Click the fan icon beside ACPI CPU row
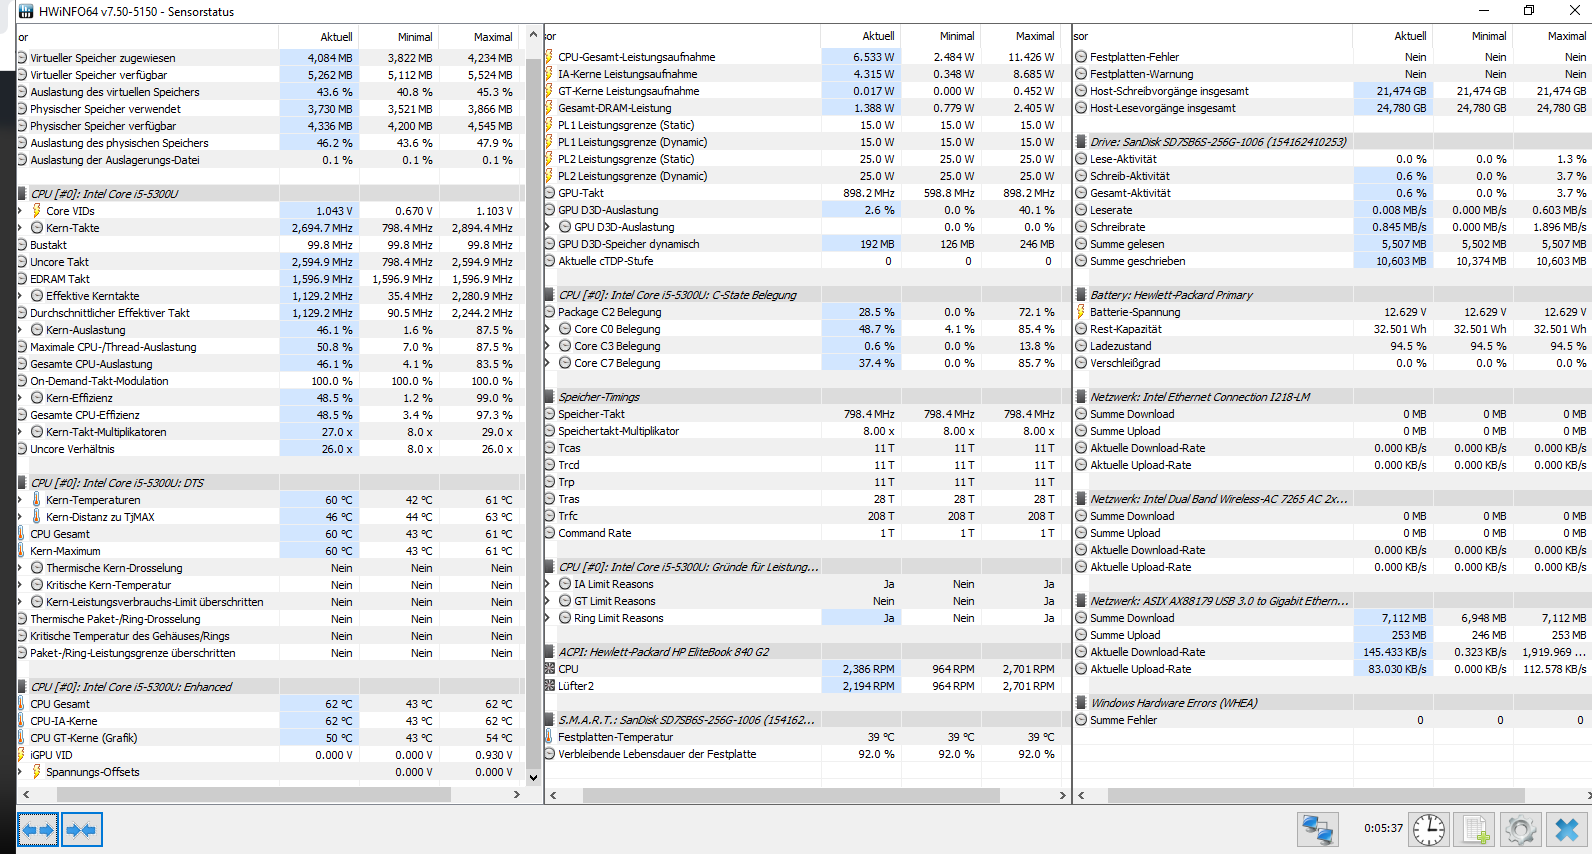 (549, 669)
